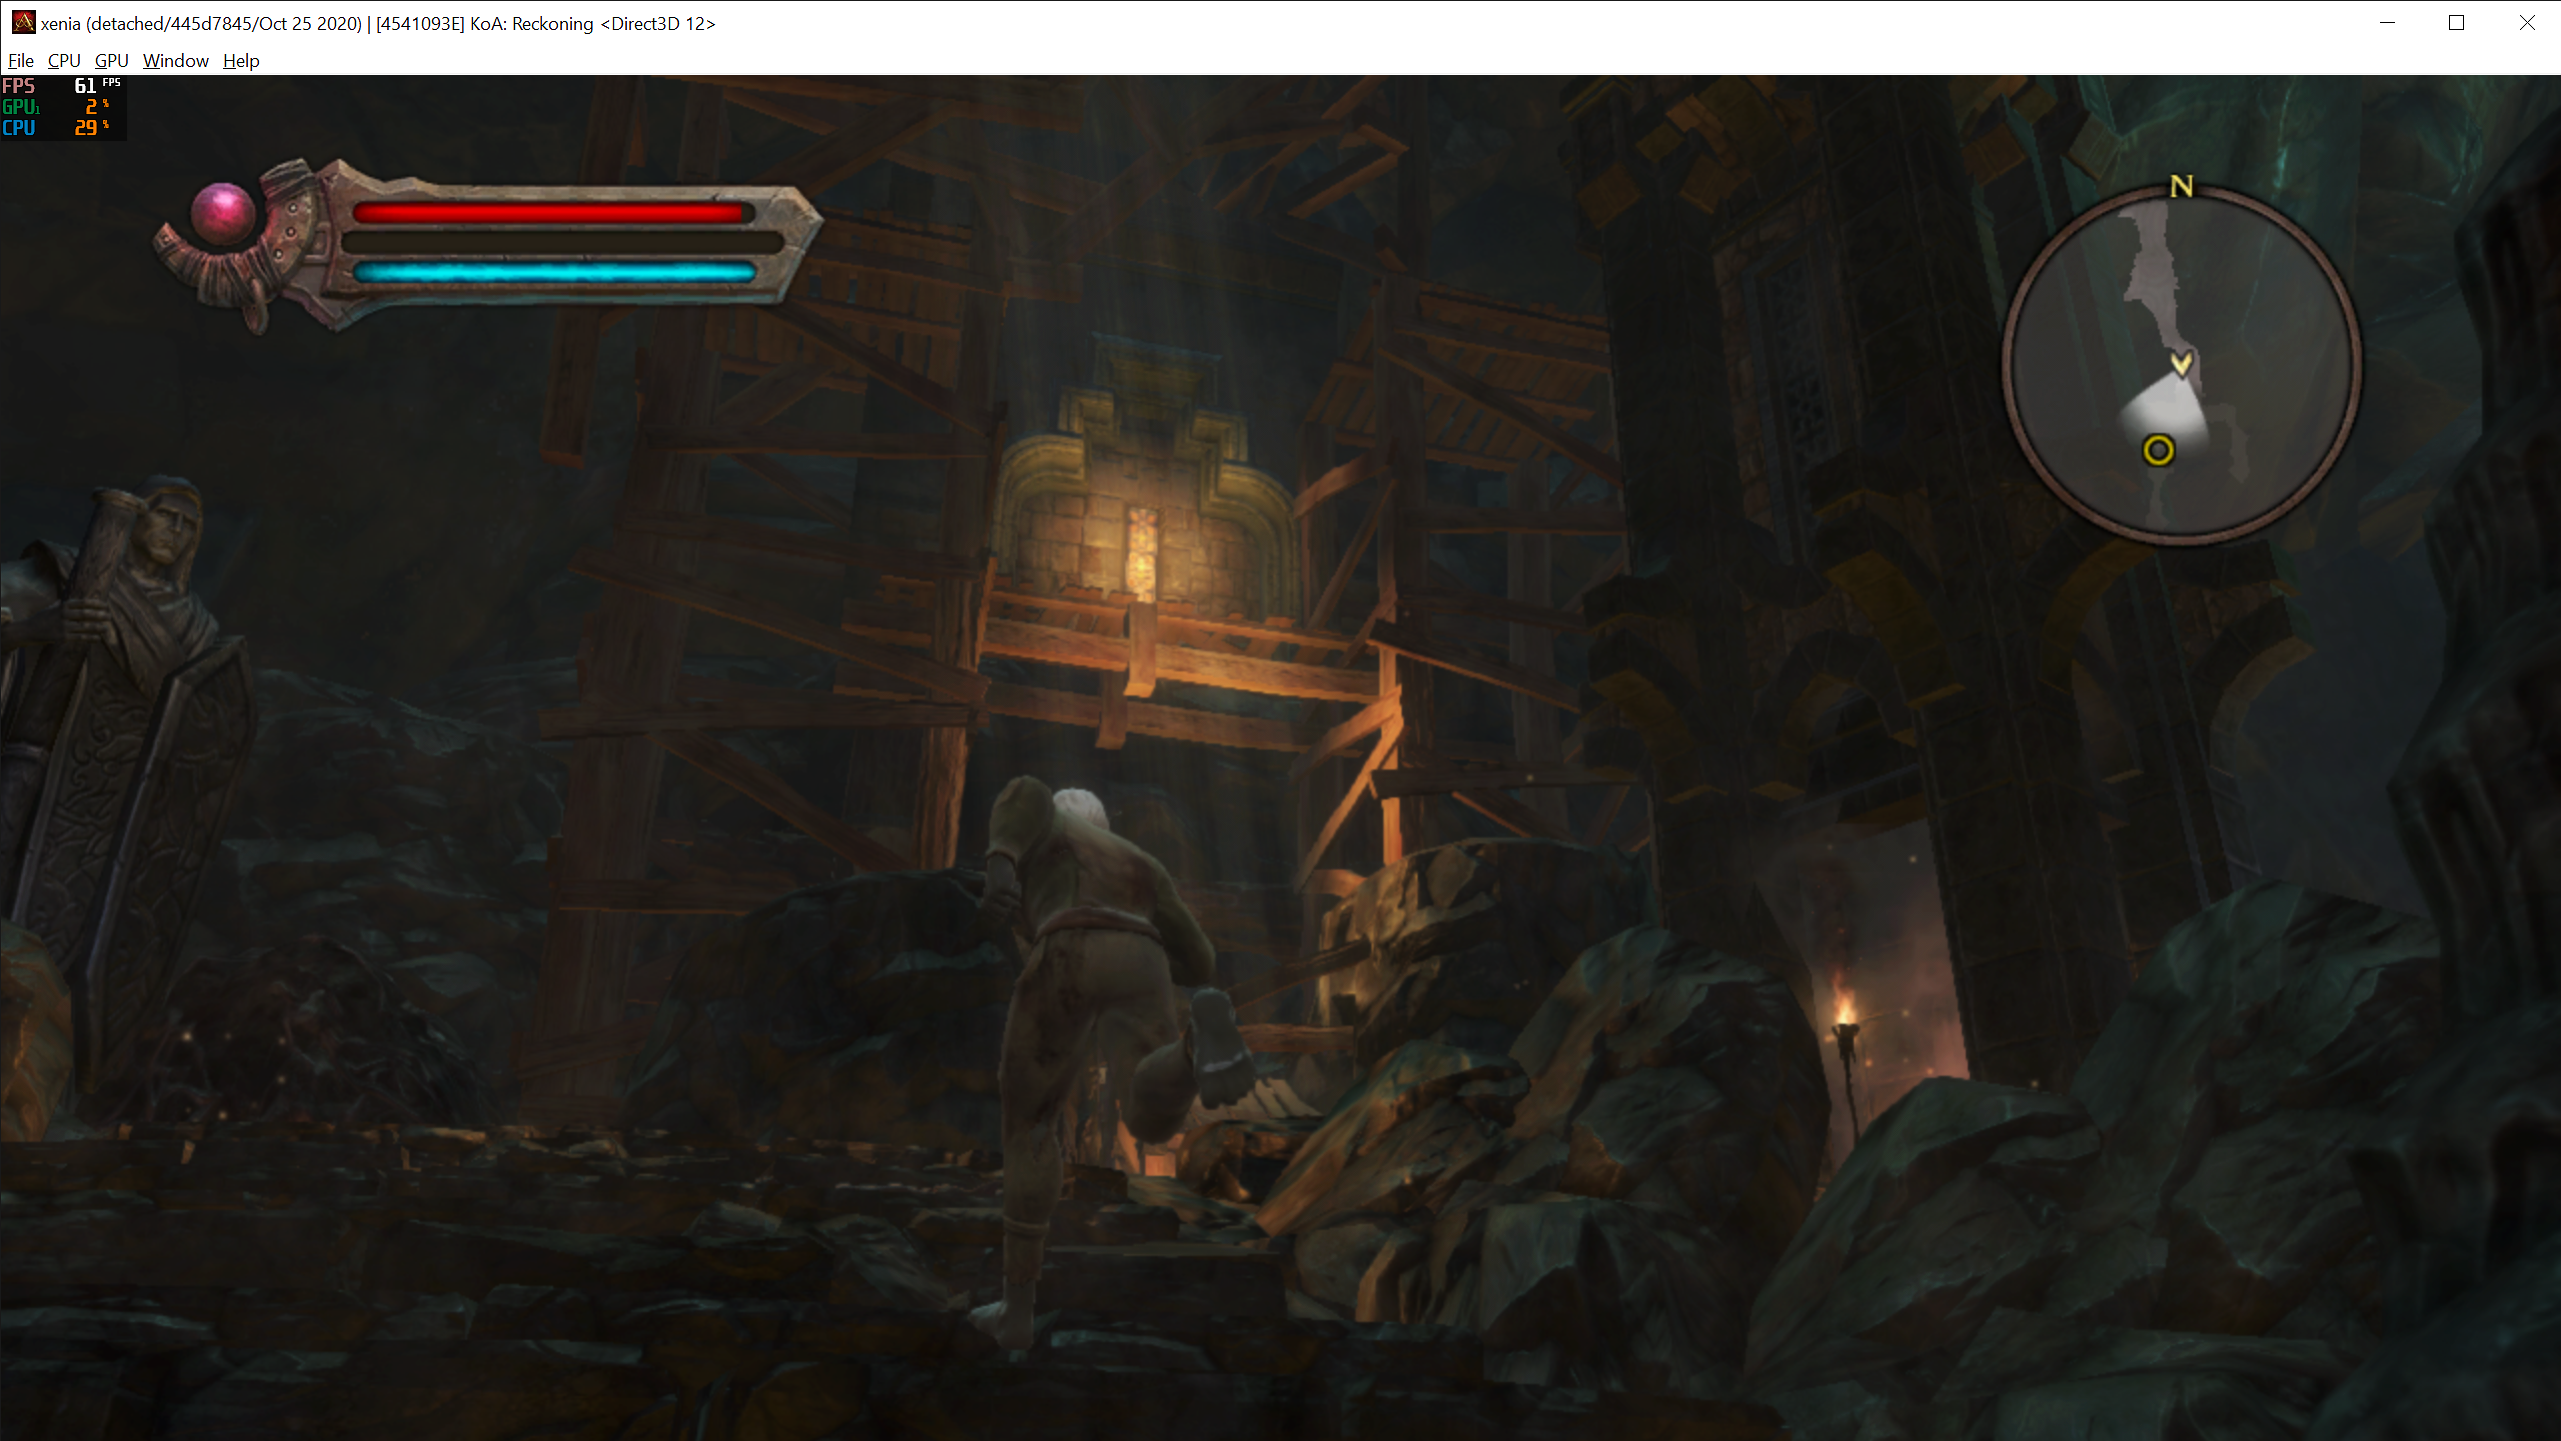2561x1441 pixels.
Task: Click the GPU usage readout
Action: click(55, 106)
